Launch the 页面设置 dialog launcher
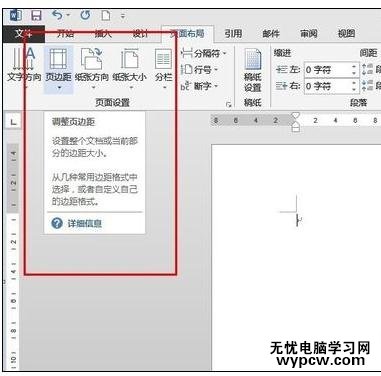Viewport: 381px width, 376px height. coord(229,104)
